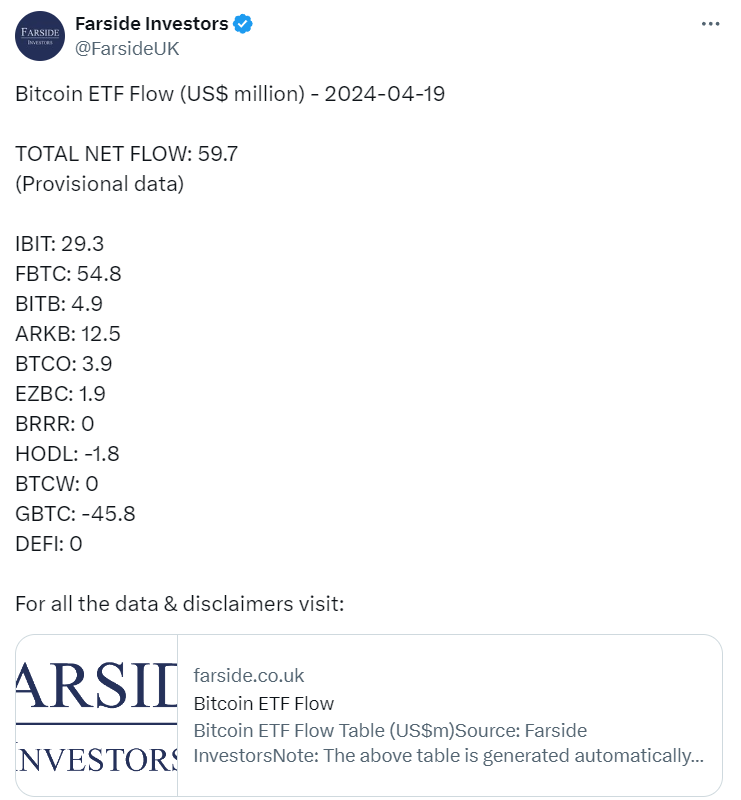Select the FBTC: 54.8 entry
Viewport: 741px width, 800px height.
click(x=68, y=274)
